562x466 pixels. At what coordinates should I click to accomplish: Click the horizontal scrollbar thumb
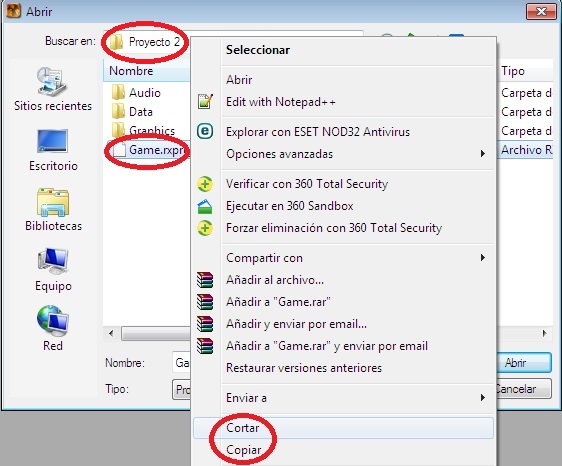[x=156, y=333]
